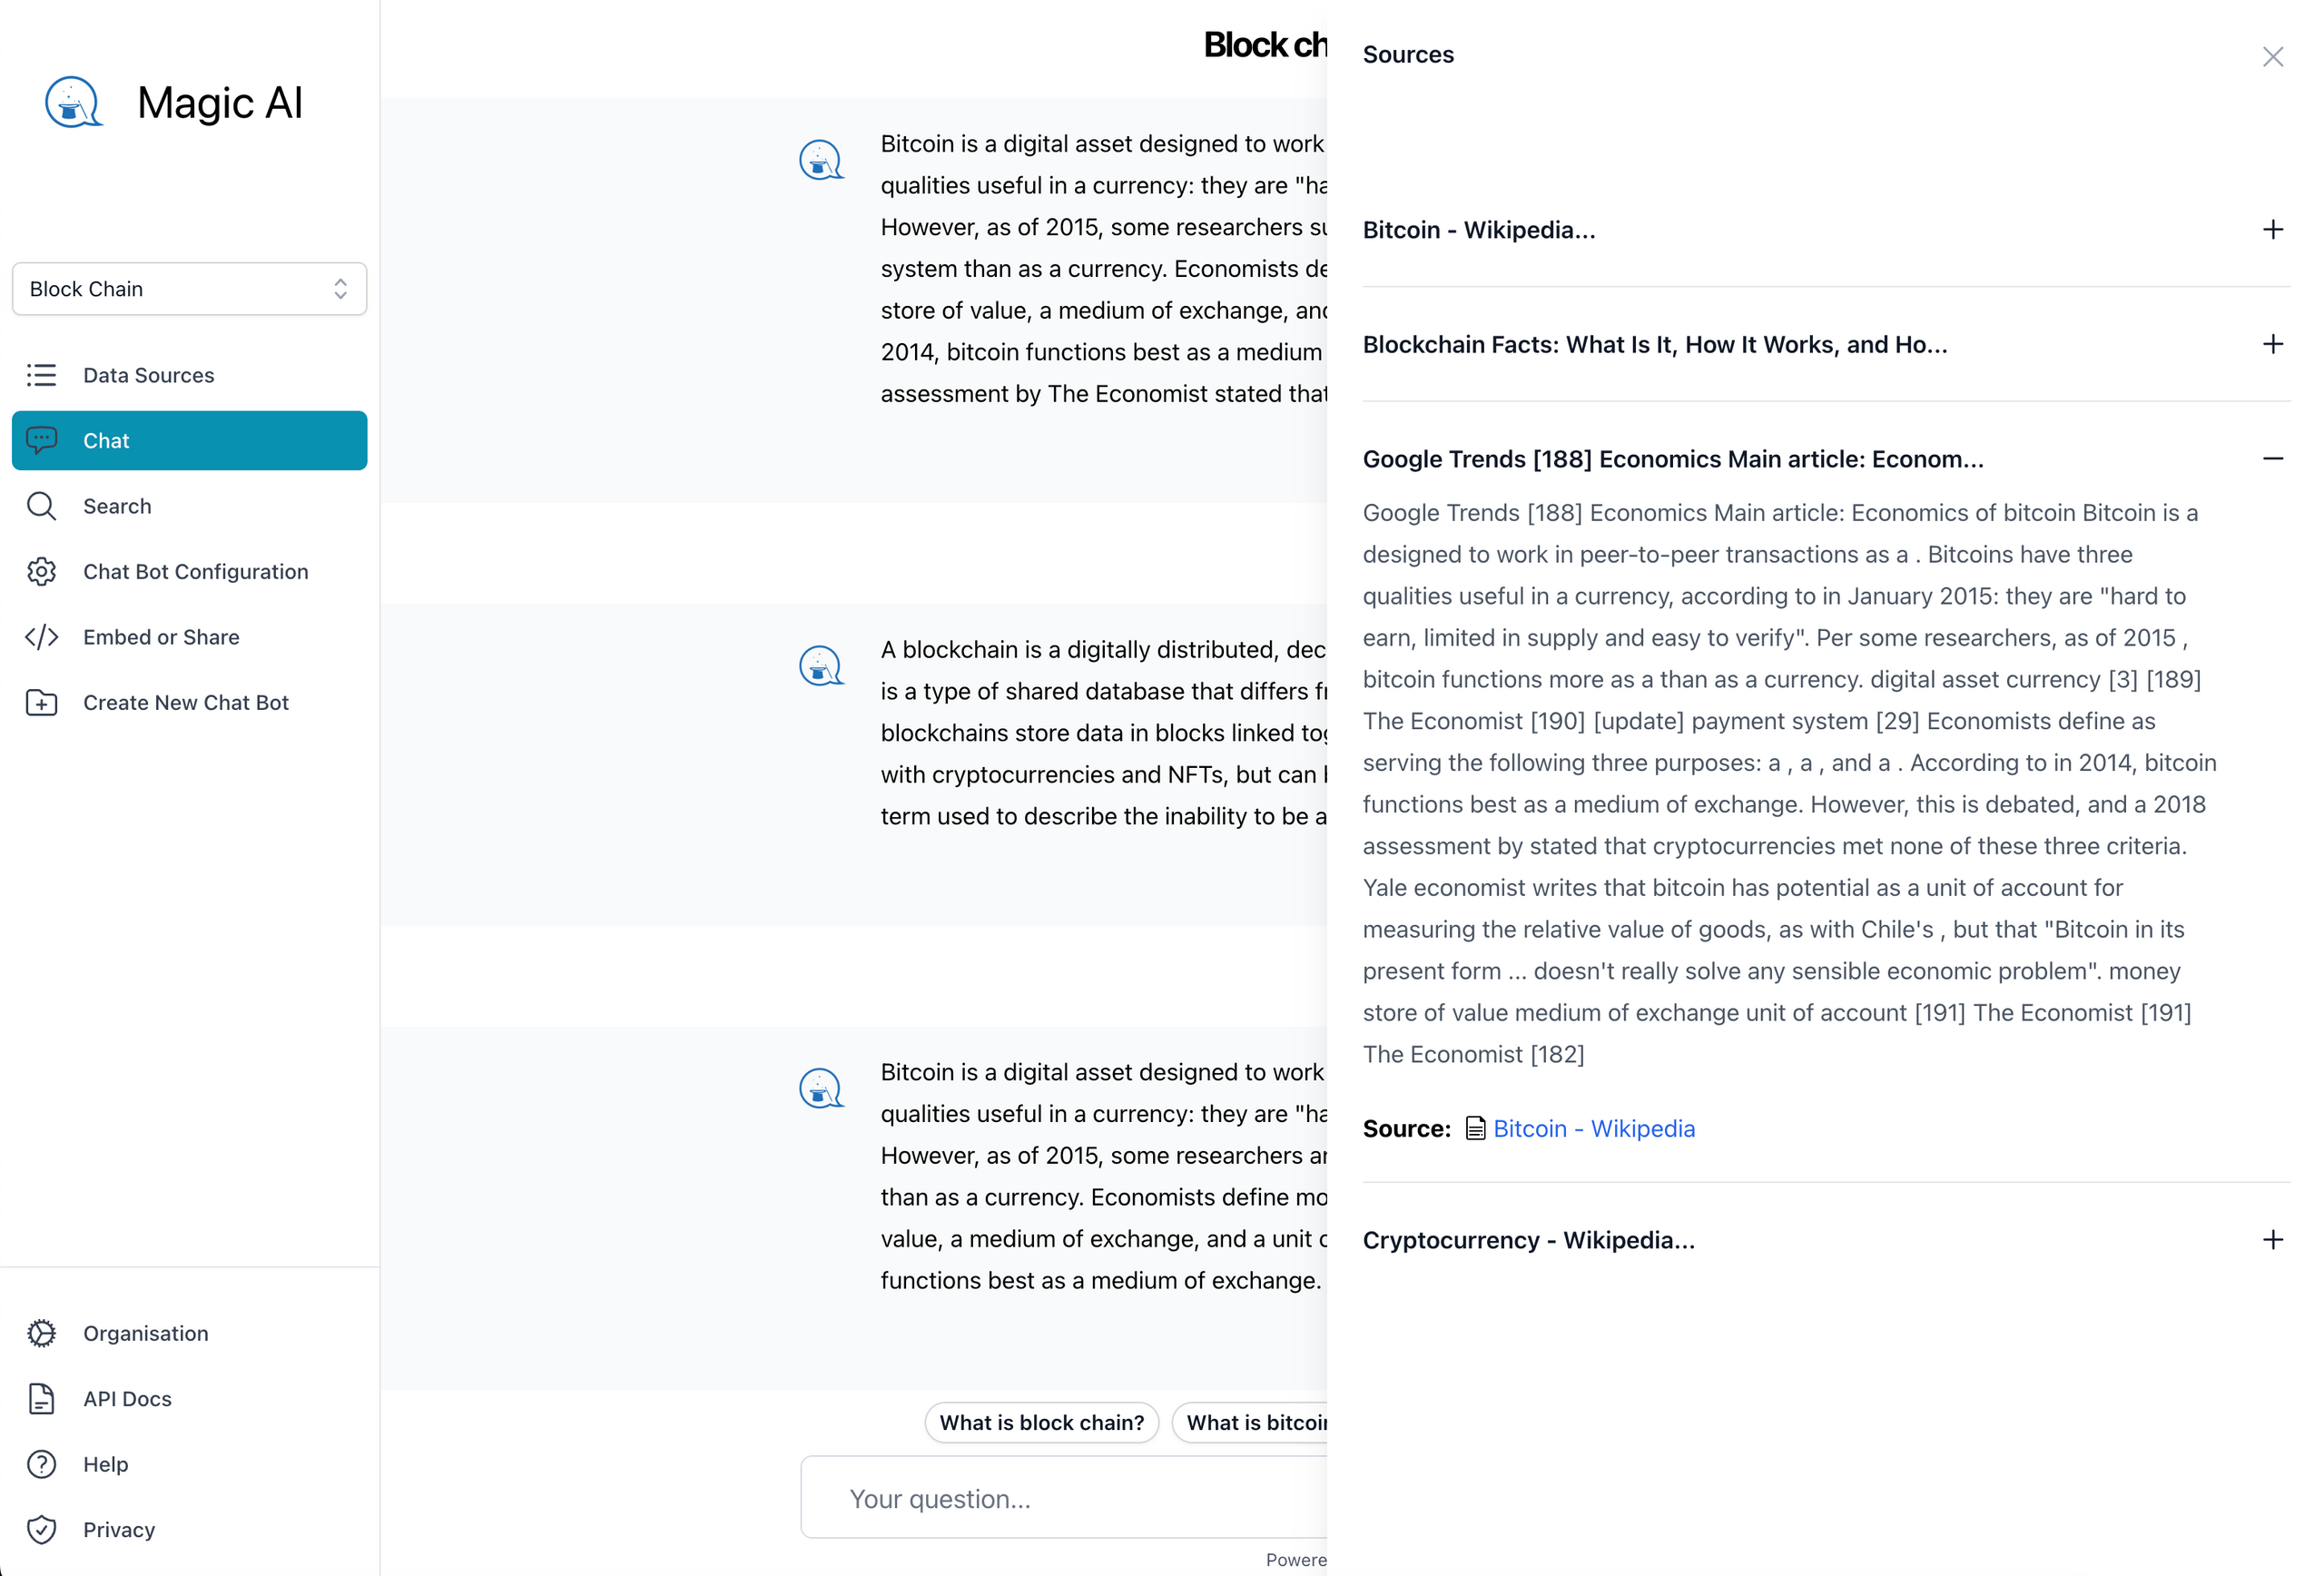2324x1576 pixels.
Task: Click the Chat icon in sidebar
Action: 44,439
